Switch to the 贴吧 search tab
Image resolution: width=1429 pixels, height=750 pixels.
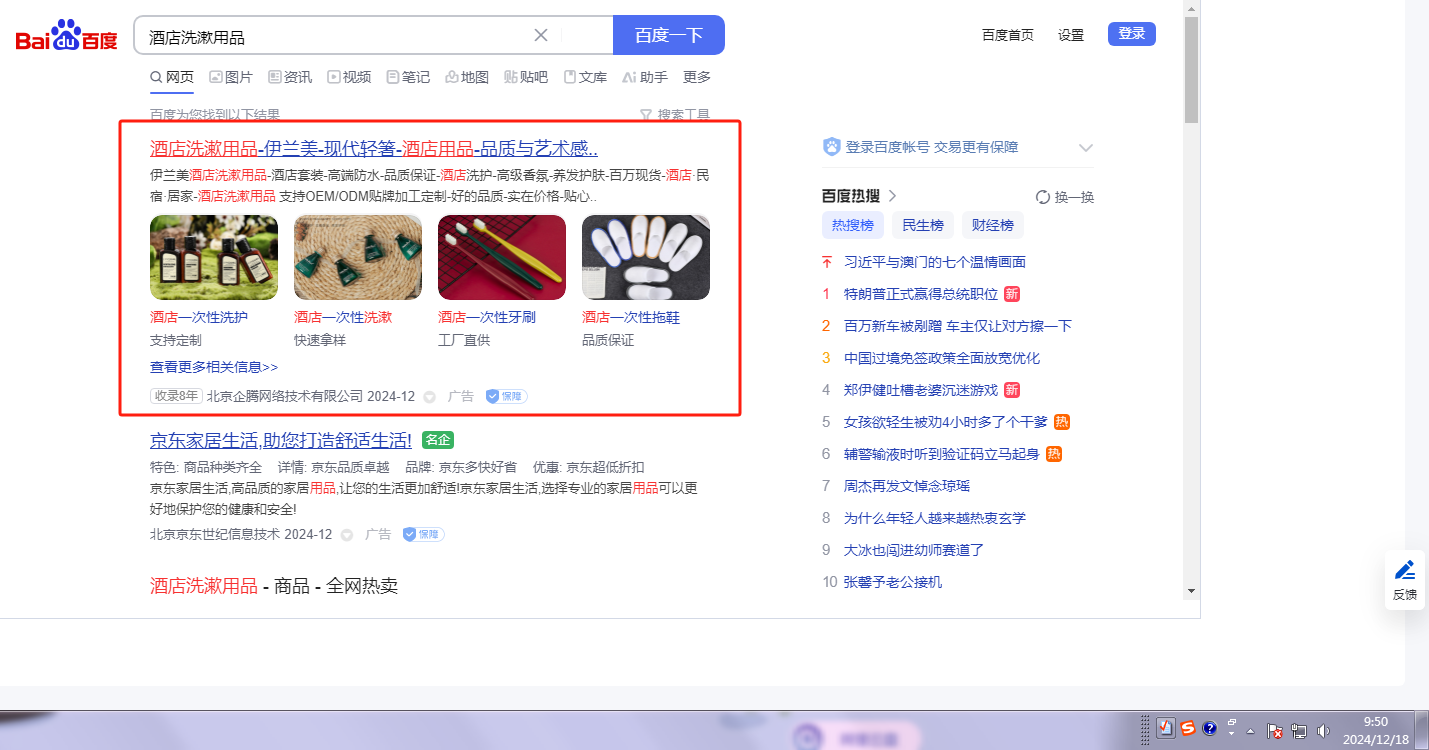[x=526, y=77]
